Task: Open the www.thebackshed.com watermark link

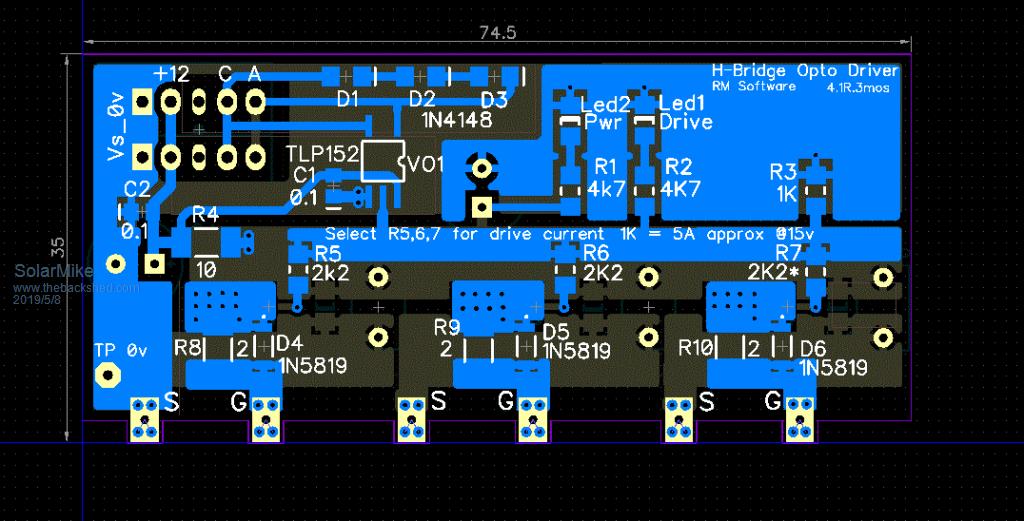Action: coord(75,288)
